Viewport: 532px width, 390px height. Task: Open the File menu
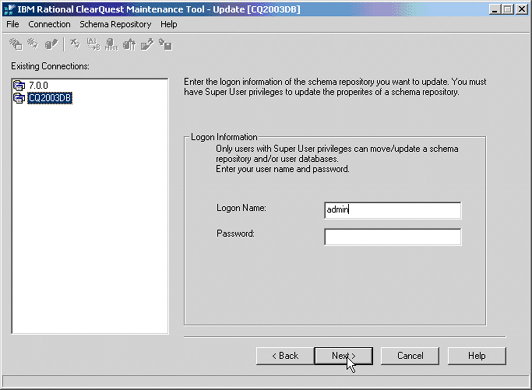click(13, 24)
